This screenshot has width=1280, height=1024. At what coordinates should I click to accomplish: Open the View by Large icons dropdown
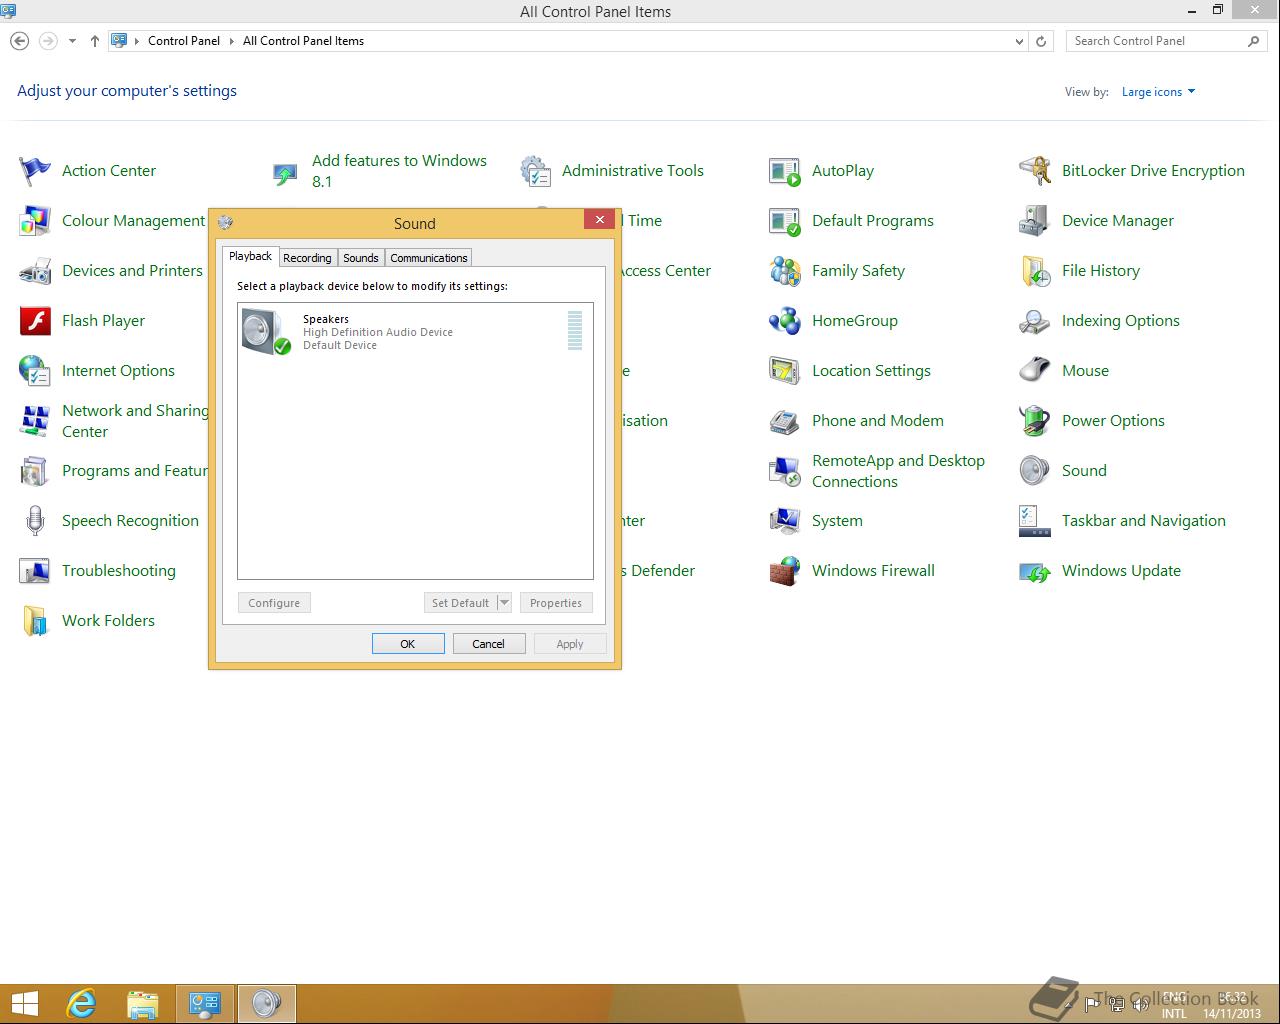[x=1158, y=92]
